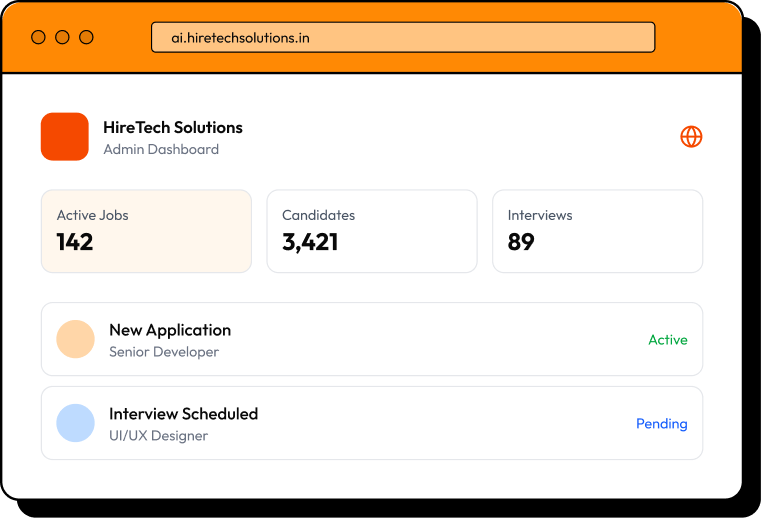Click the third browser window dot

click(86, 37)
